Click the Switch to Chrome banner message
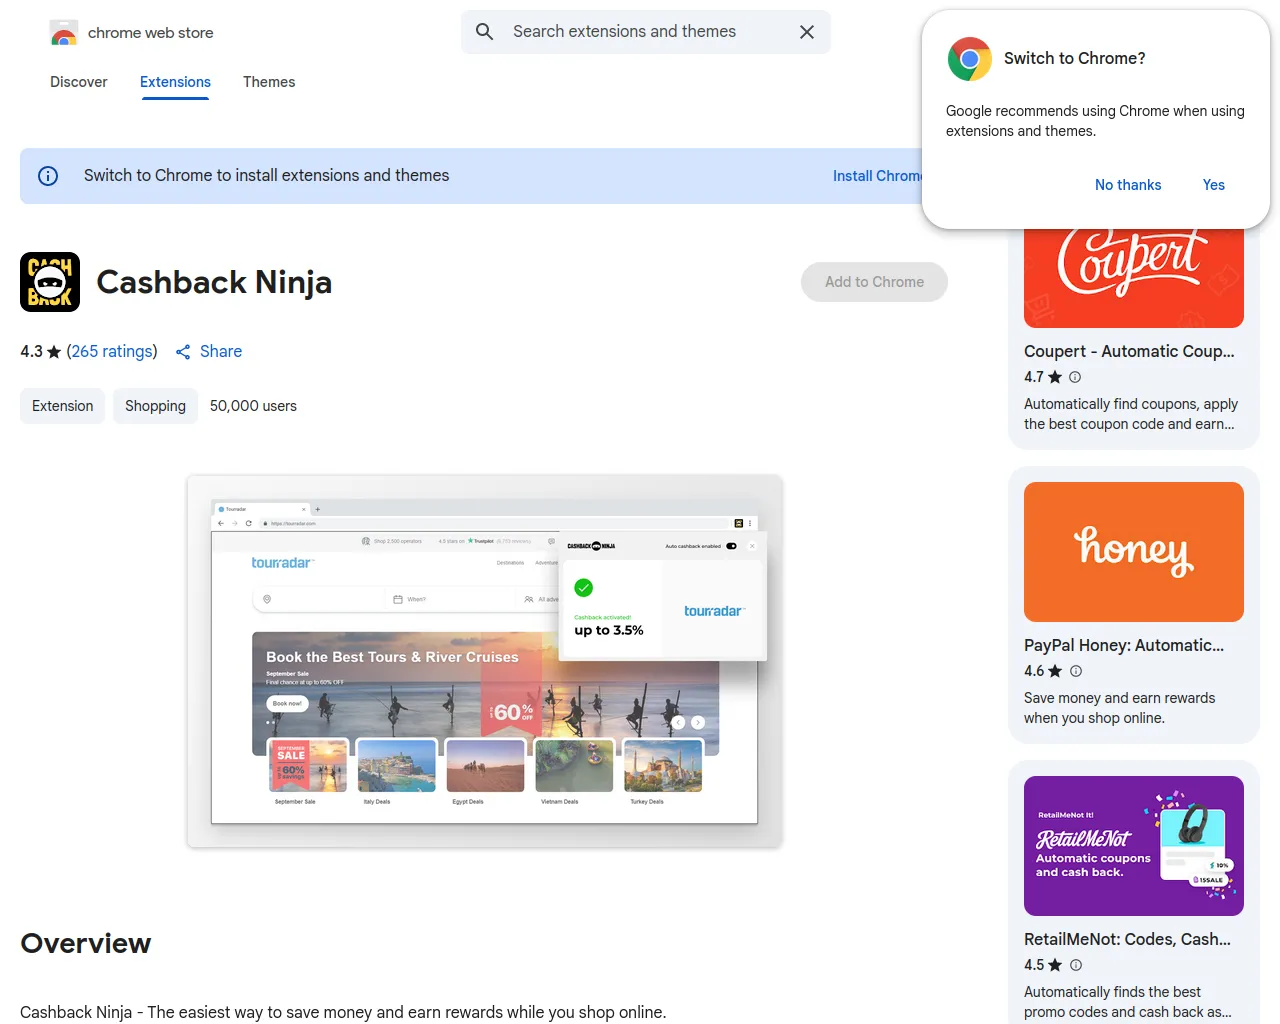Image resolution: width=1280 pixels, height=1024 pixels. pyautogui.click(x=267, y=176)
